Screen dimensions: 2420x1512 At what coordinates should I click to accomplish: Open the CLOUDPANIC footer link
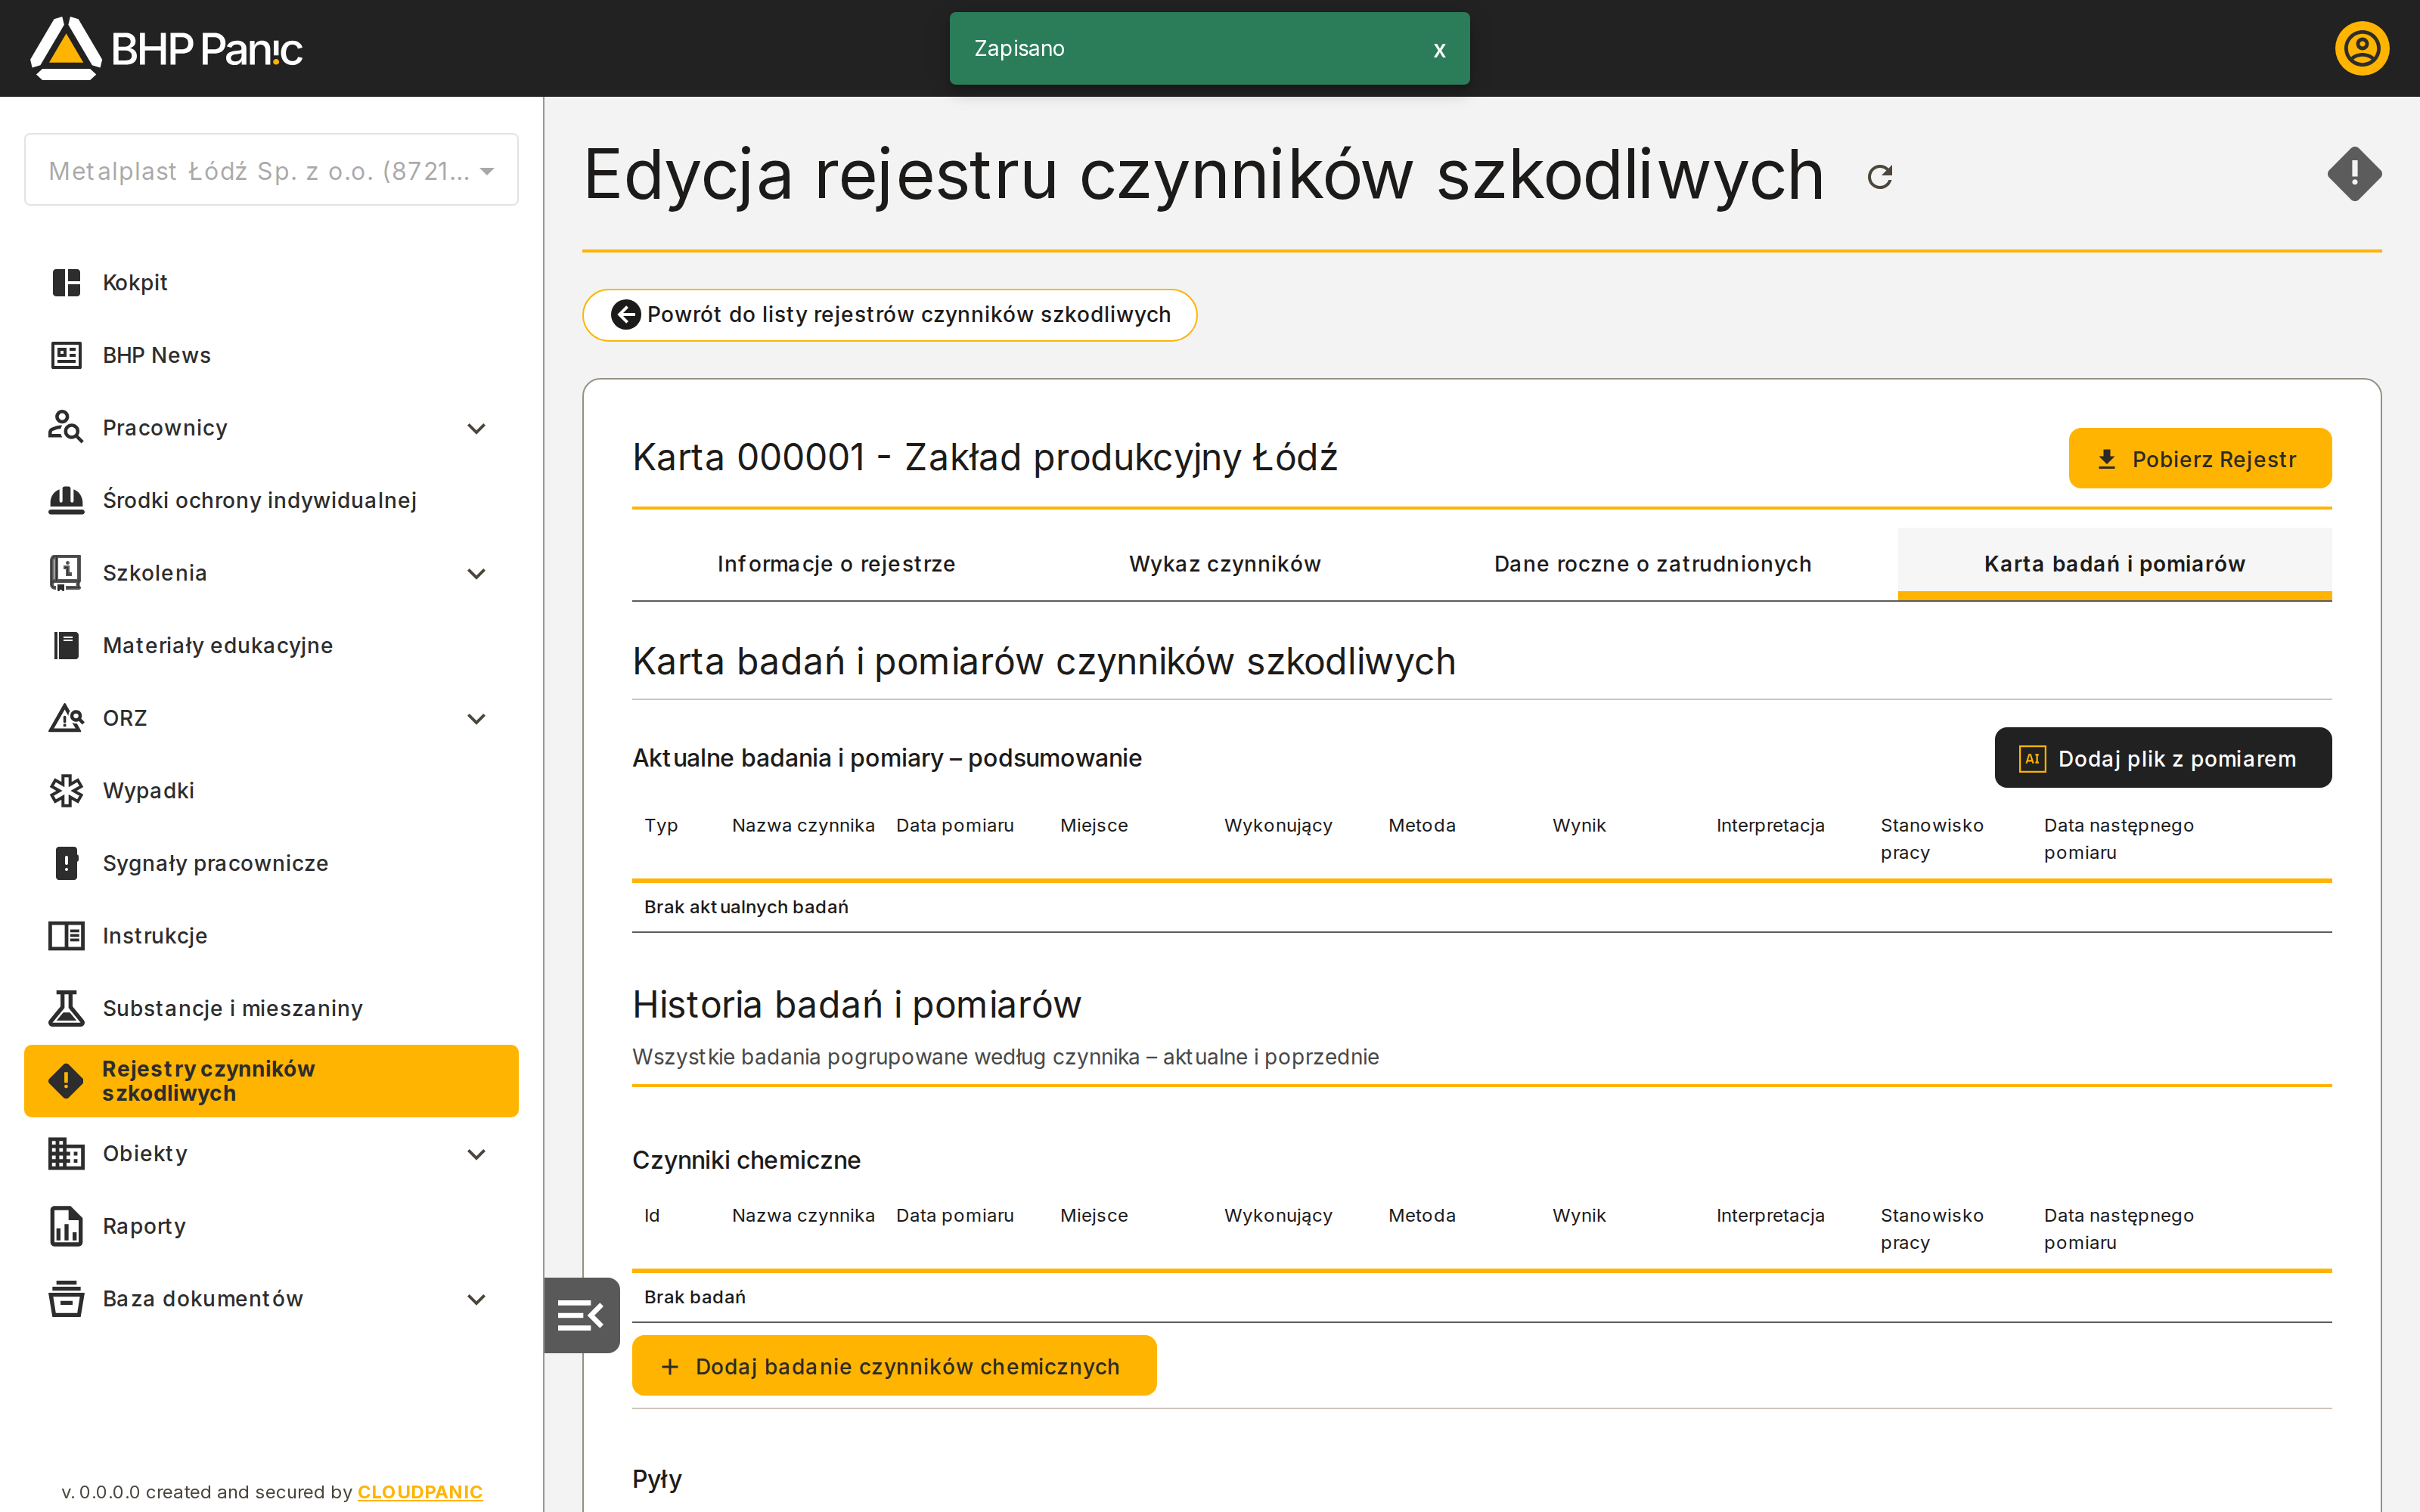(x=420, y=1492)
